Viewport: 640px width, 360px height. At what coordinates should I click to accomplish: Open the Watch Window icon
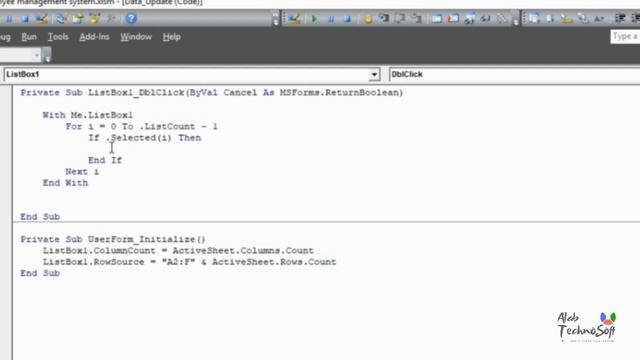point(469,18)
